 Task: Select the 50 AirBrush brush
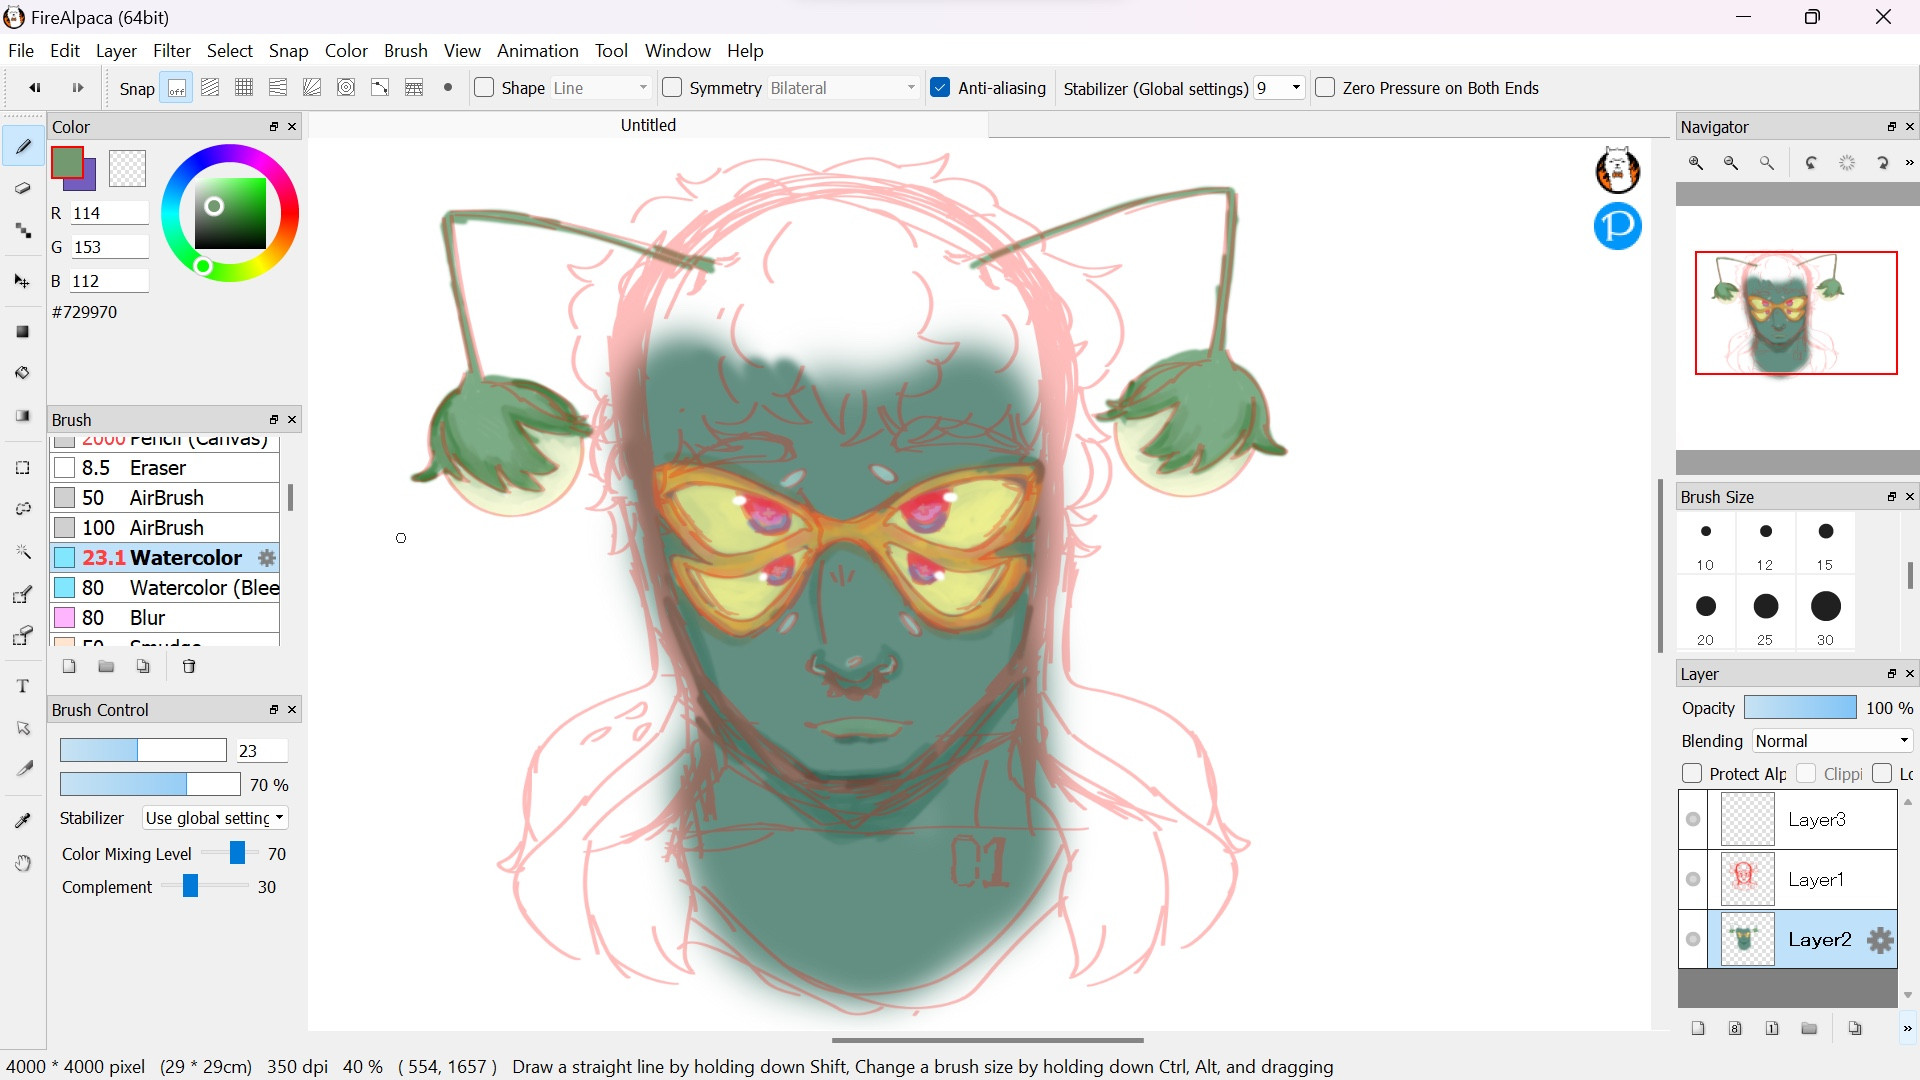pos(165,498)
